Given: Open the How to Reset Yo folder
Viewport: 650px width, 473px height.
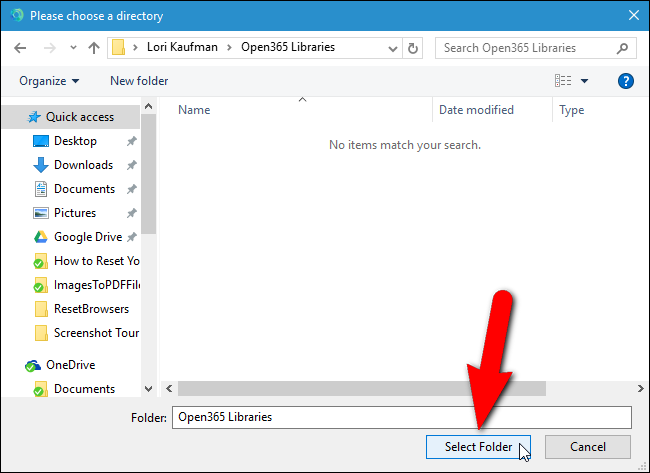Looking at the screenshot, I should pos(97,261).
